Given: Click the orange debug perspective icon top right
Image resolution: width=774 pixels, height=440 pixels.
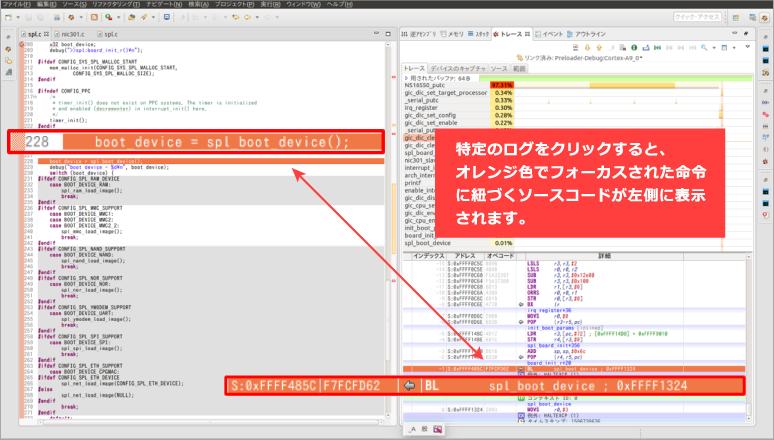Looking at the screenshot, I should [764, 17].
